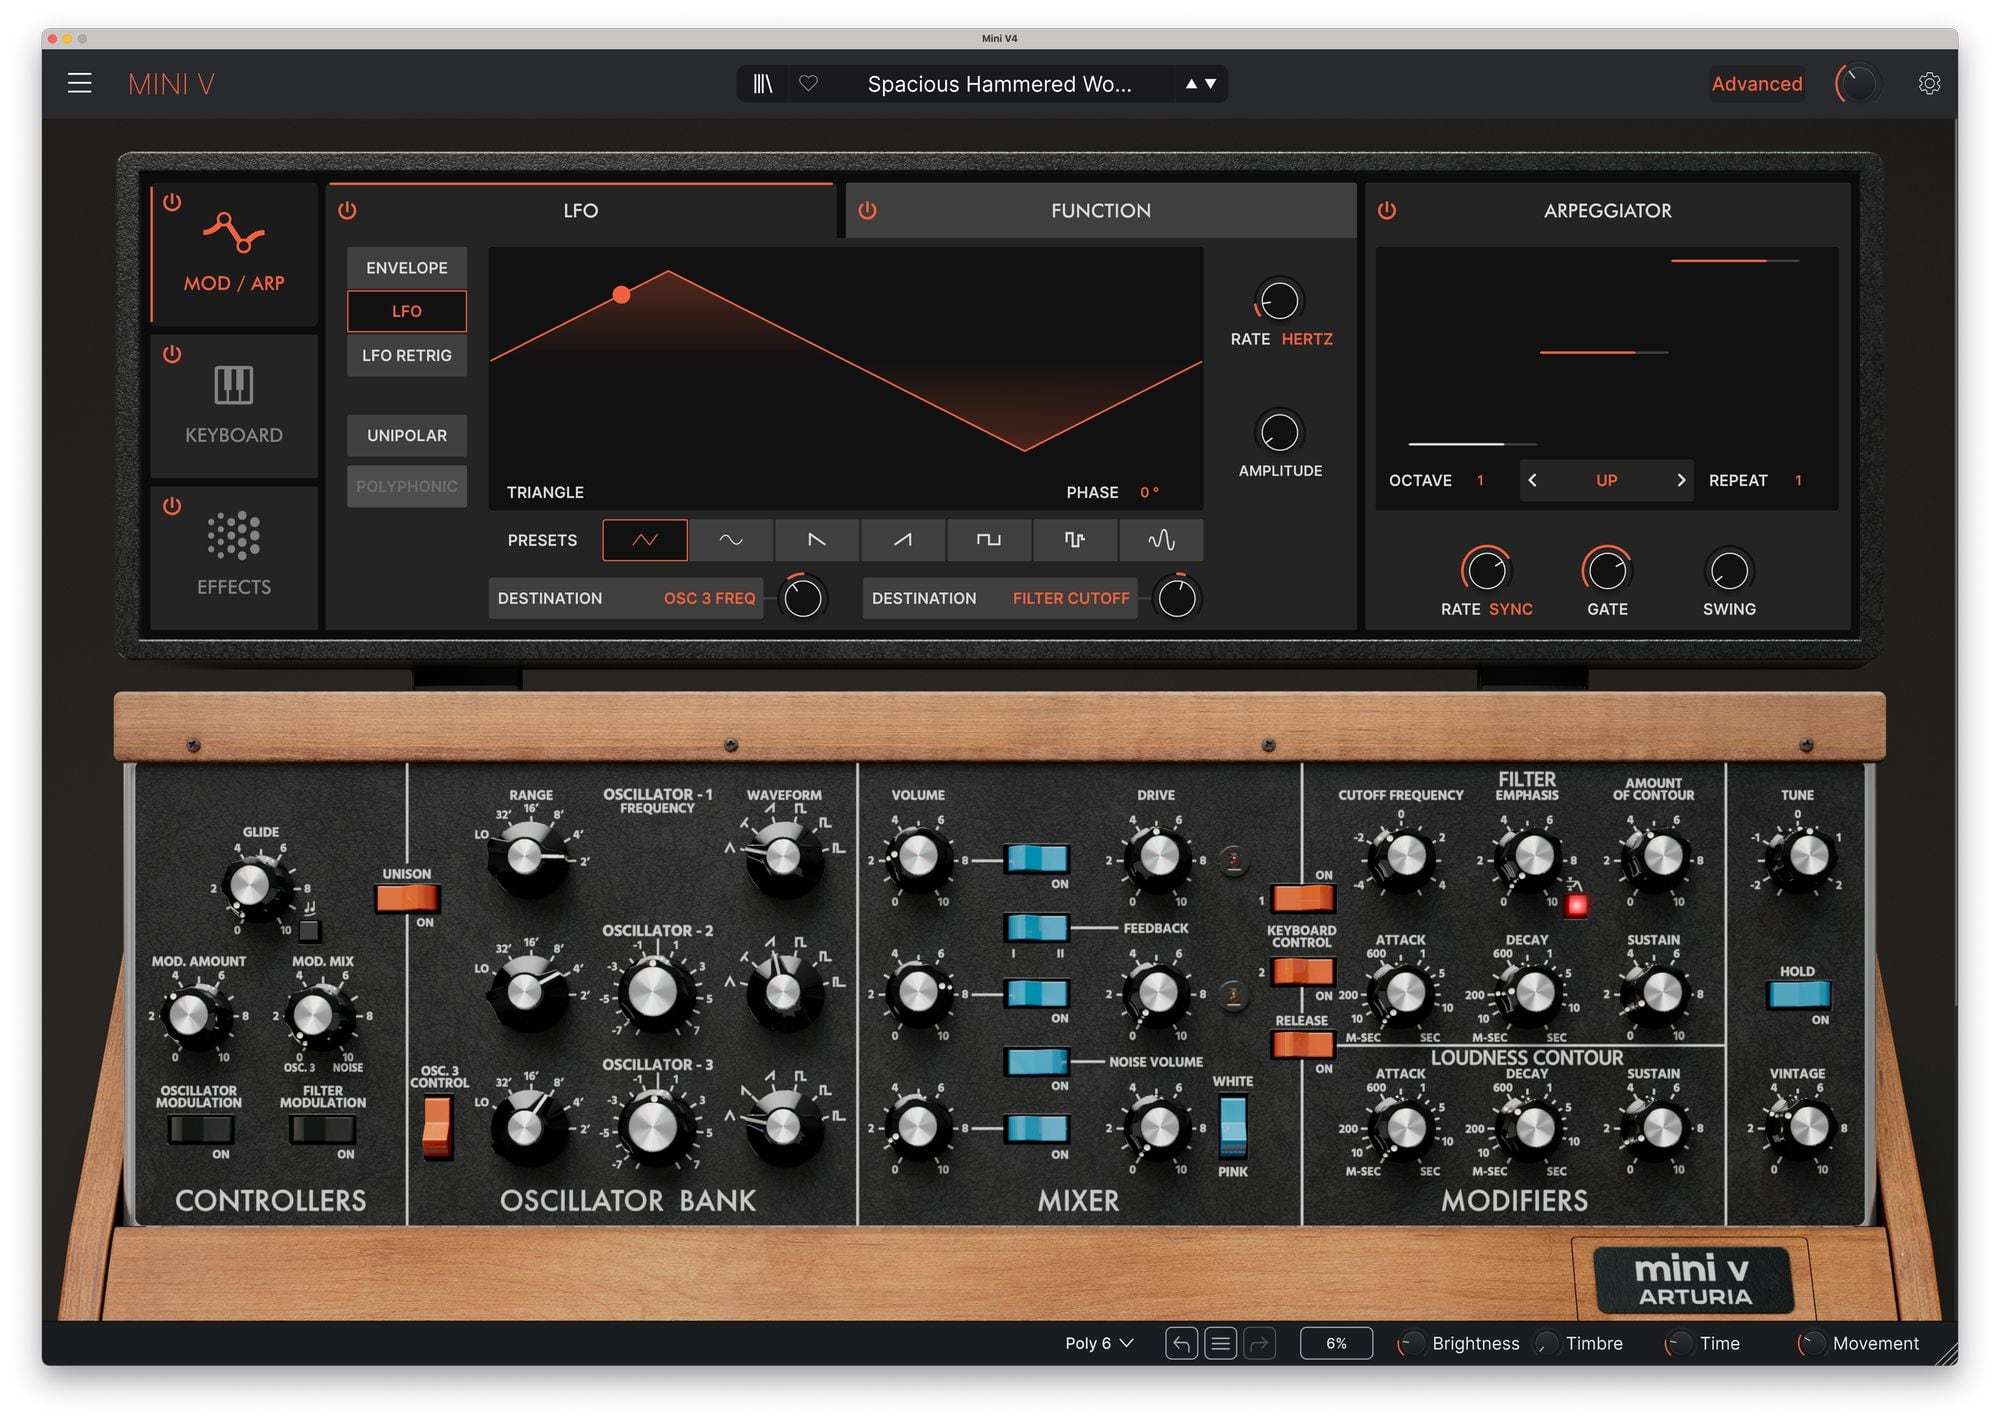Click the Advanced button

pyautogui.click(x=1756, y=84)
